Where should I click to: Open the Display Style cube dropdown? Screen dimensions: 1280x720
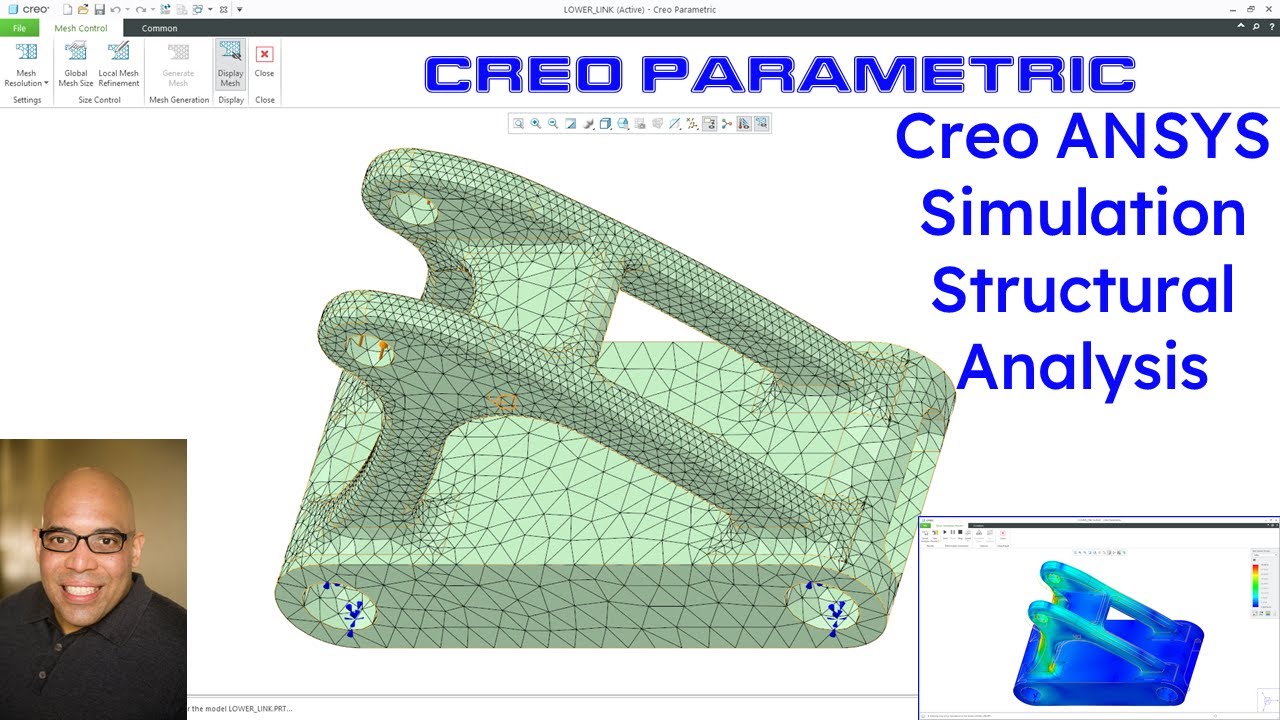click(x=605, y=124)
